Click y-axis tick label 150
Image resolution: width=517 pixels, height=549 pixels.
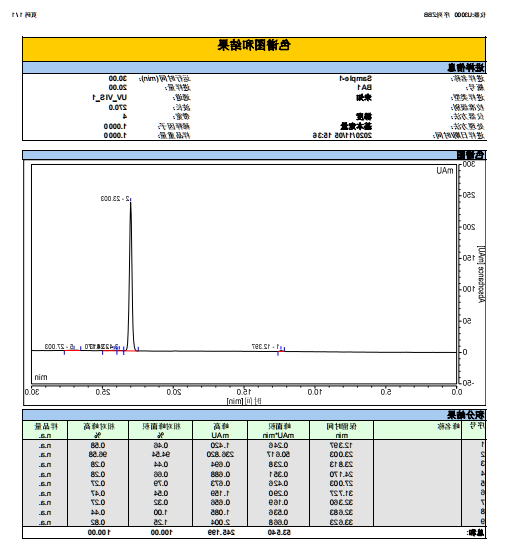(469, 258)
